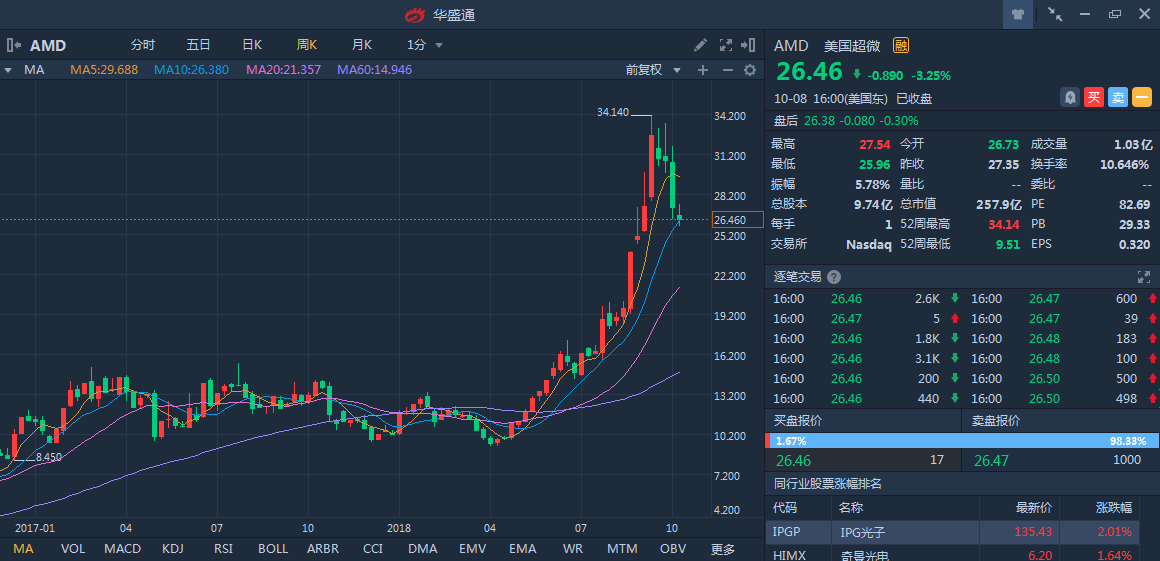Sort by 涨跌幅 column header
The width and height of the screenshot is (1160, 561).
[1113, 508]
